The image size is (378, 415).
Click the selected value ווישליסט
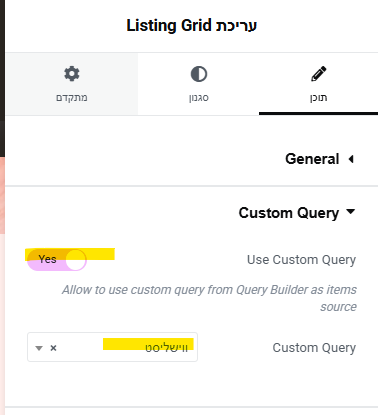(x=167, y=348)
